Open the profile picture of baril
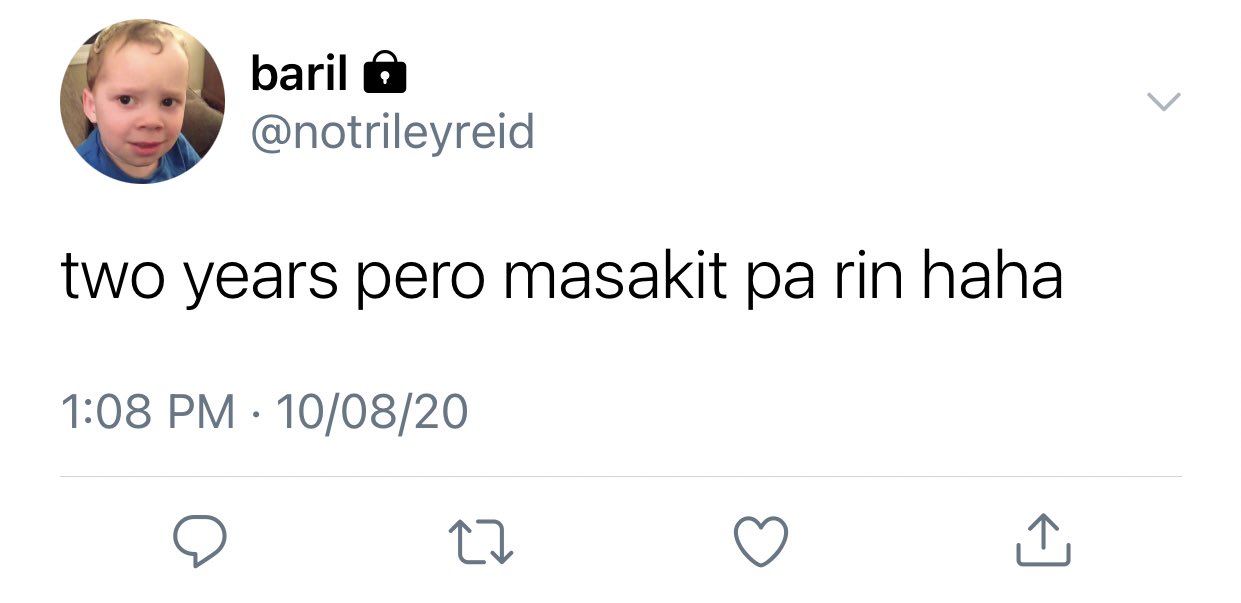The image size is (1241, 603). [142, 102]
